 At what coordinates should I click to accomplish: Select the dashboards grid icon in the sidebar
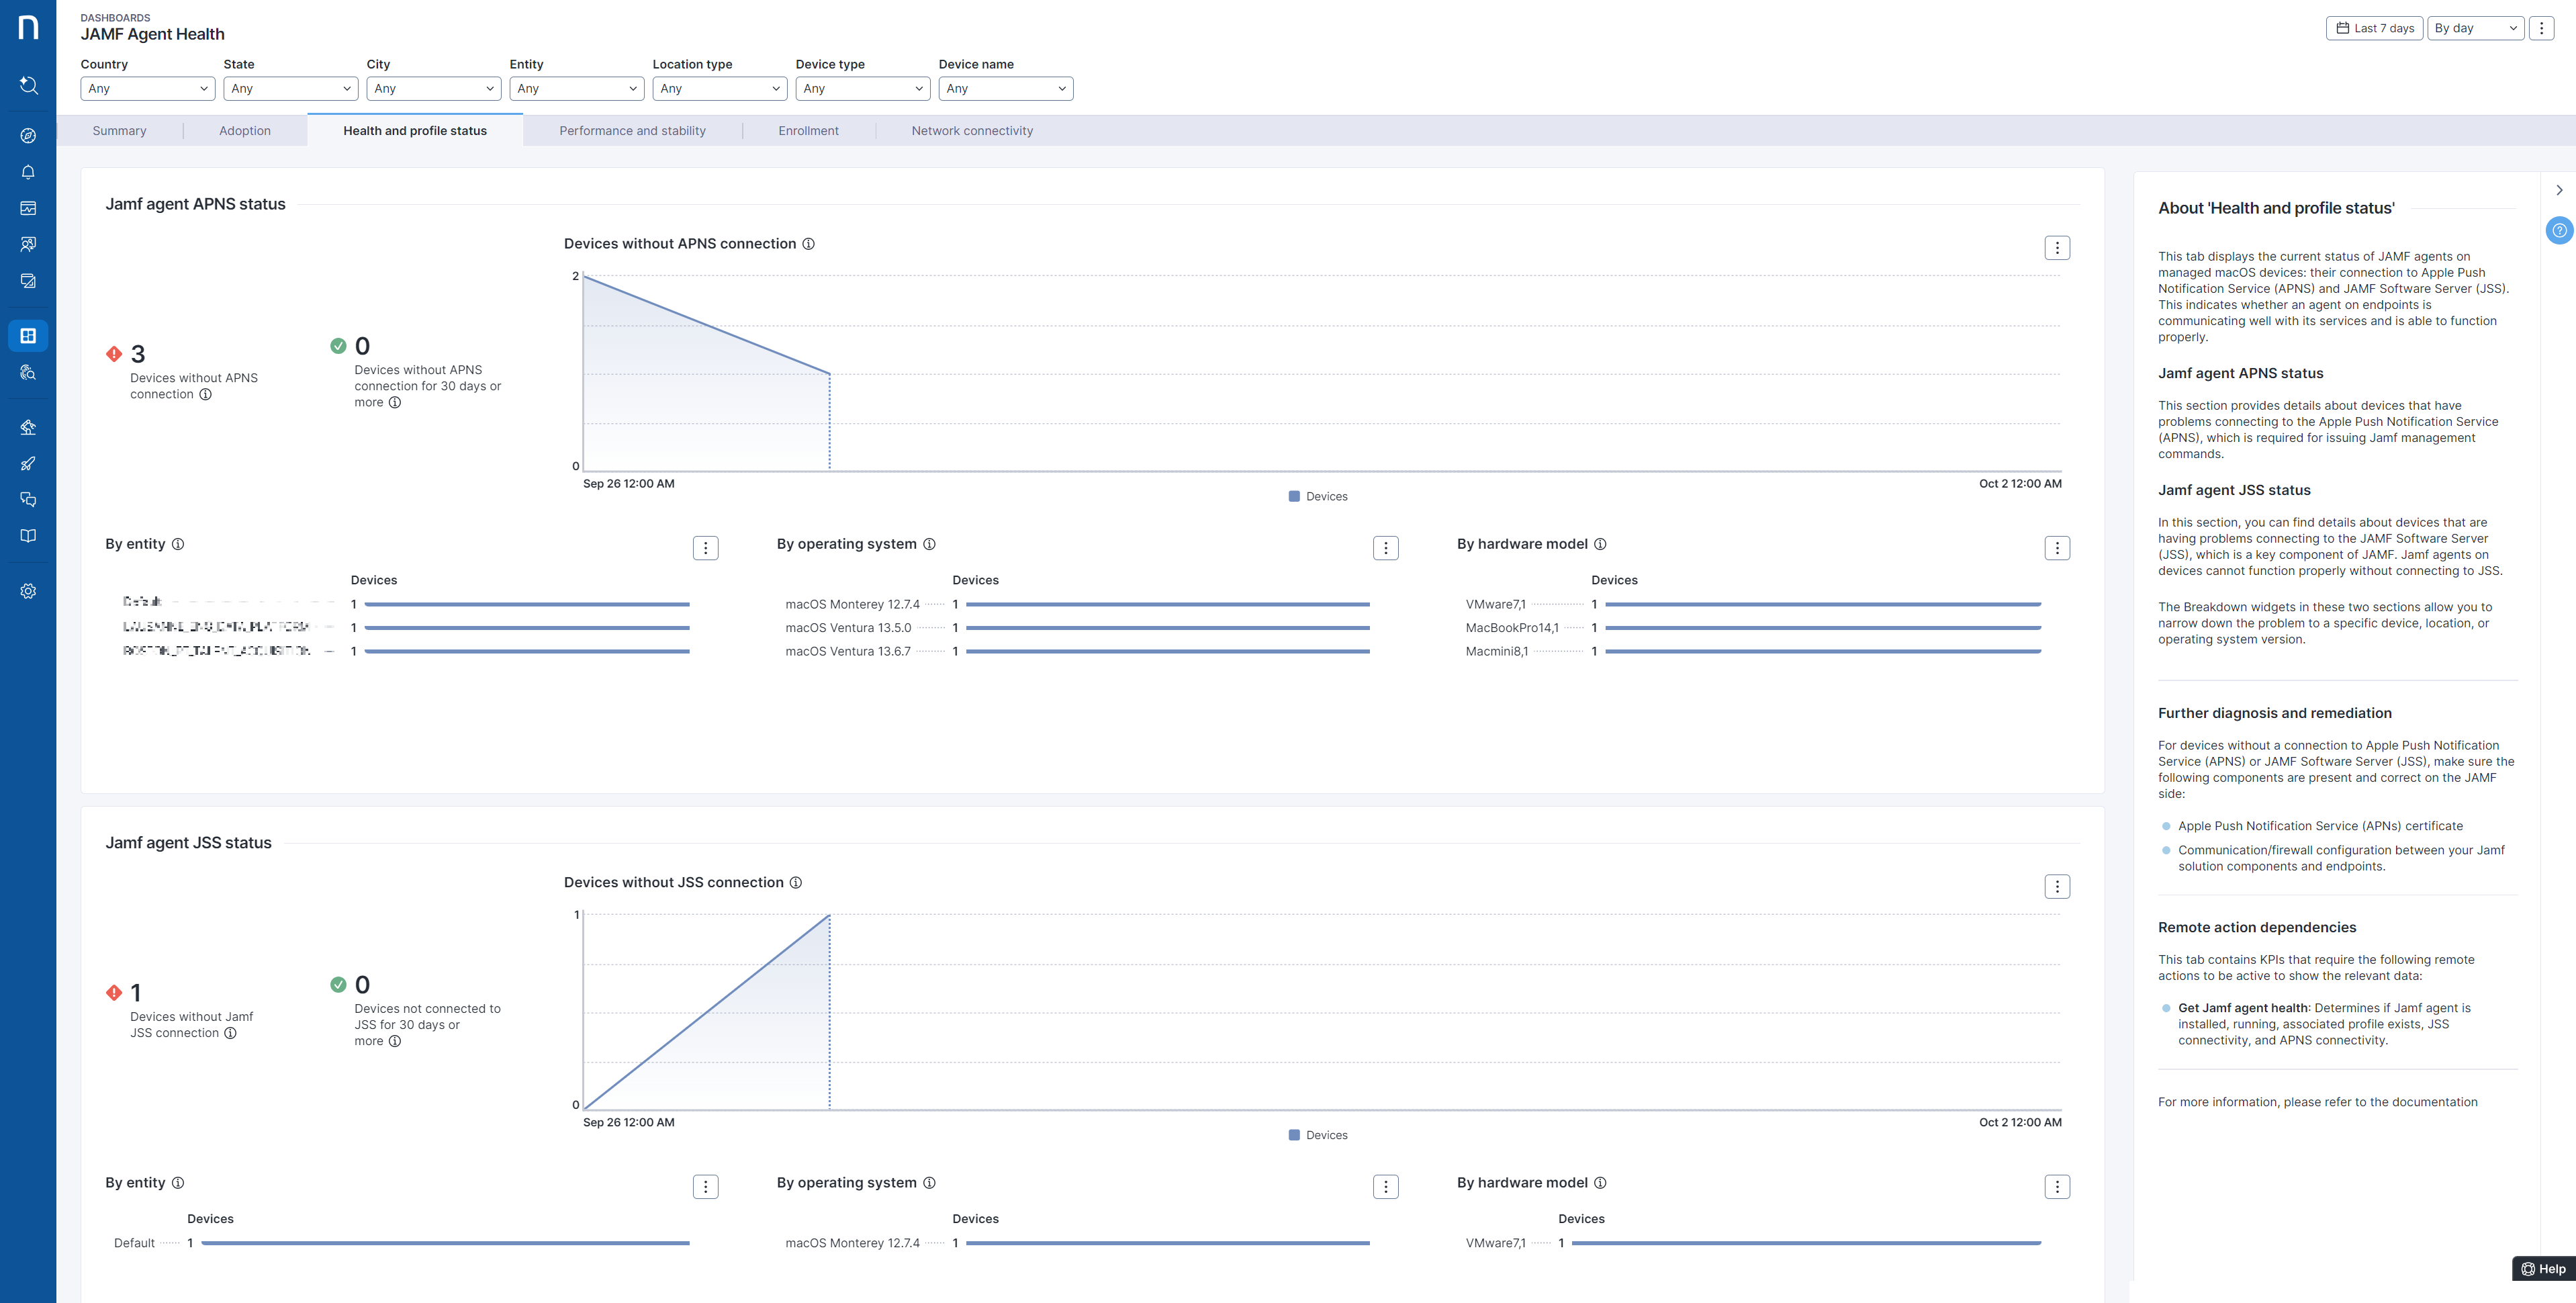tap(28, 336)
